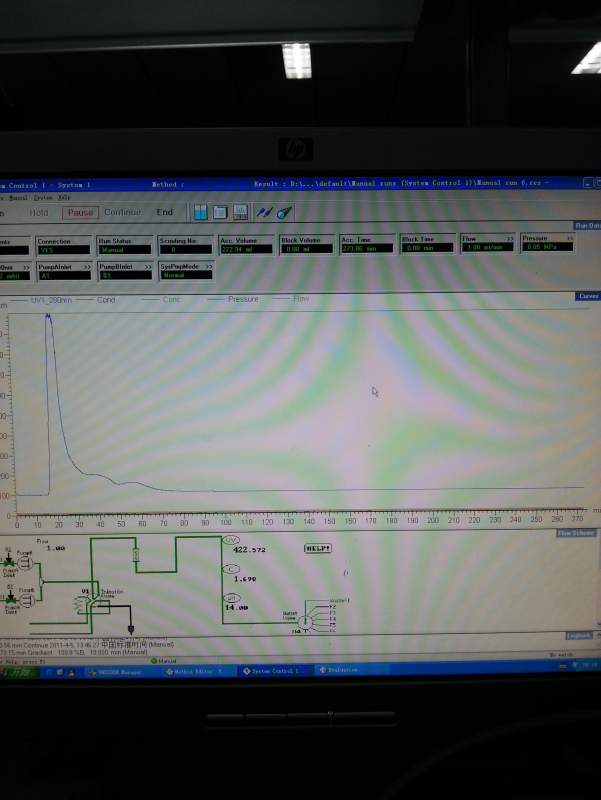Expand the SysPmpMode box arrows
This screenshot has width=601, height=800.
pos(209,266)
